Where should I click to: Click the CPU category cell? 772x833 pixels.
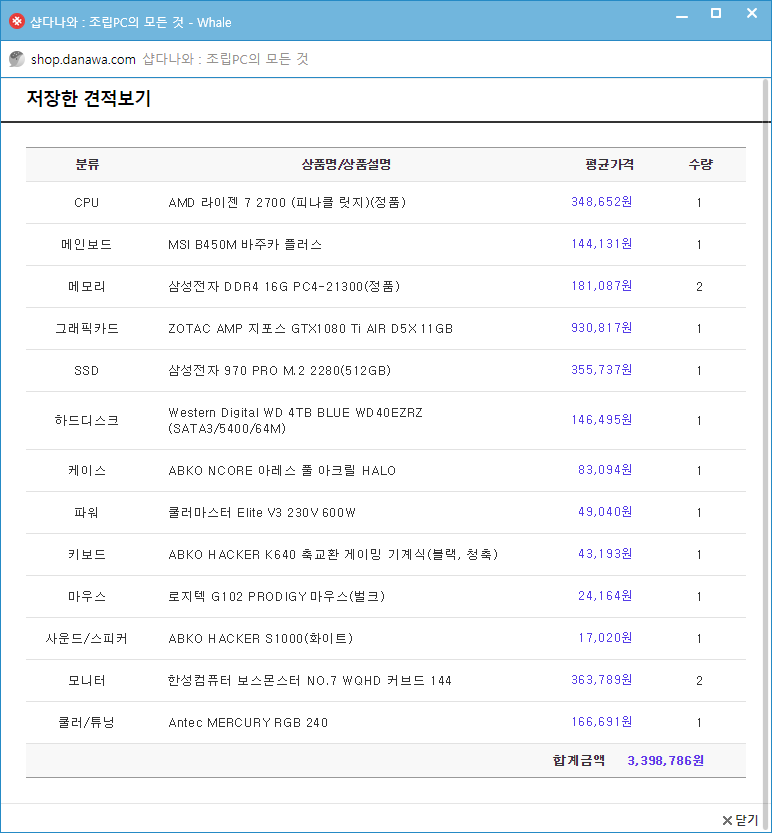click(x=87, y=202)
